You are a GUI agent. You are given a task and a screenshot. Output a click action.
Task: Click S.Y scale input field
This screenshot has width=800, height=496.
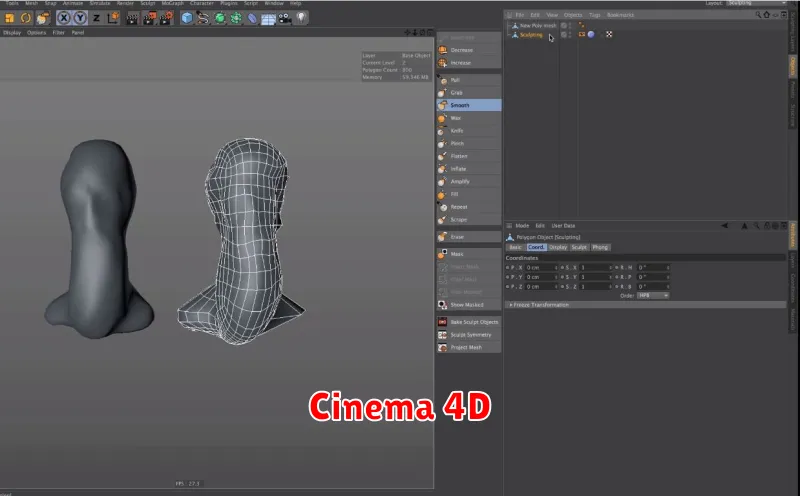tap(596, 277)
